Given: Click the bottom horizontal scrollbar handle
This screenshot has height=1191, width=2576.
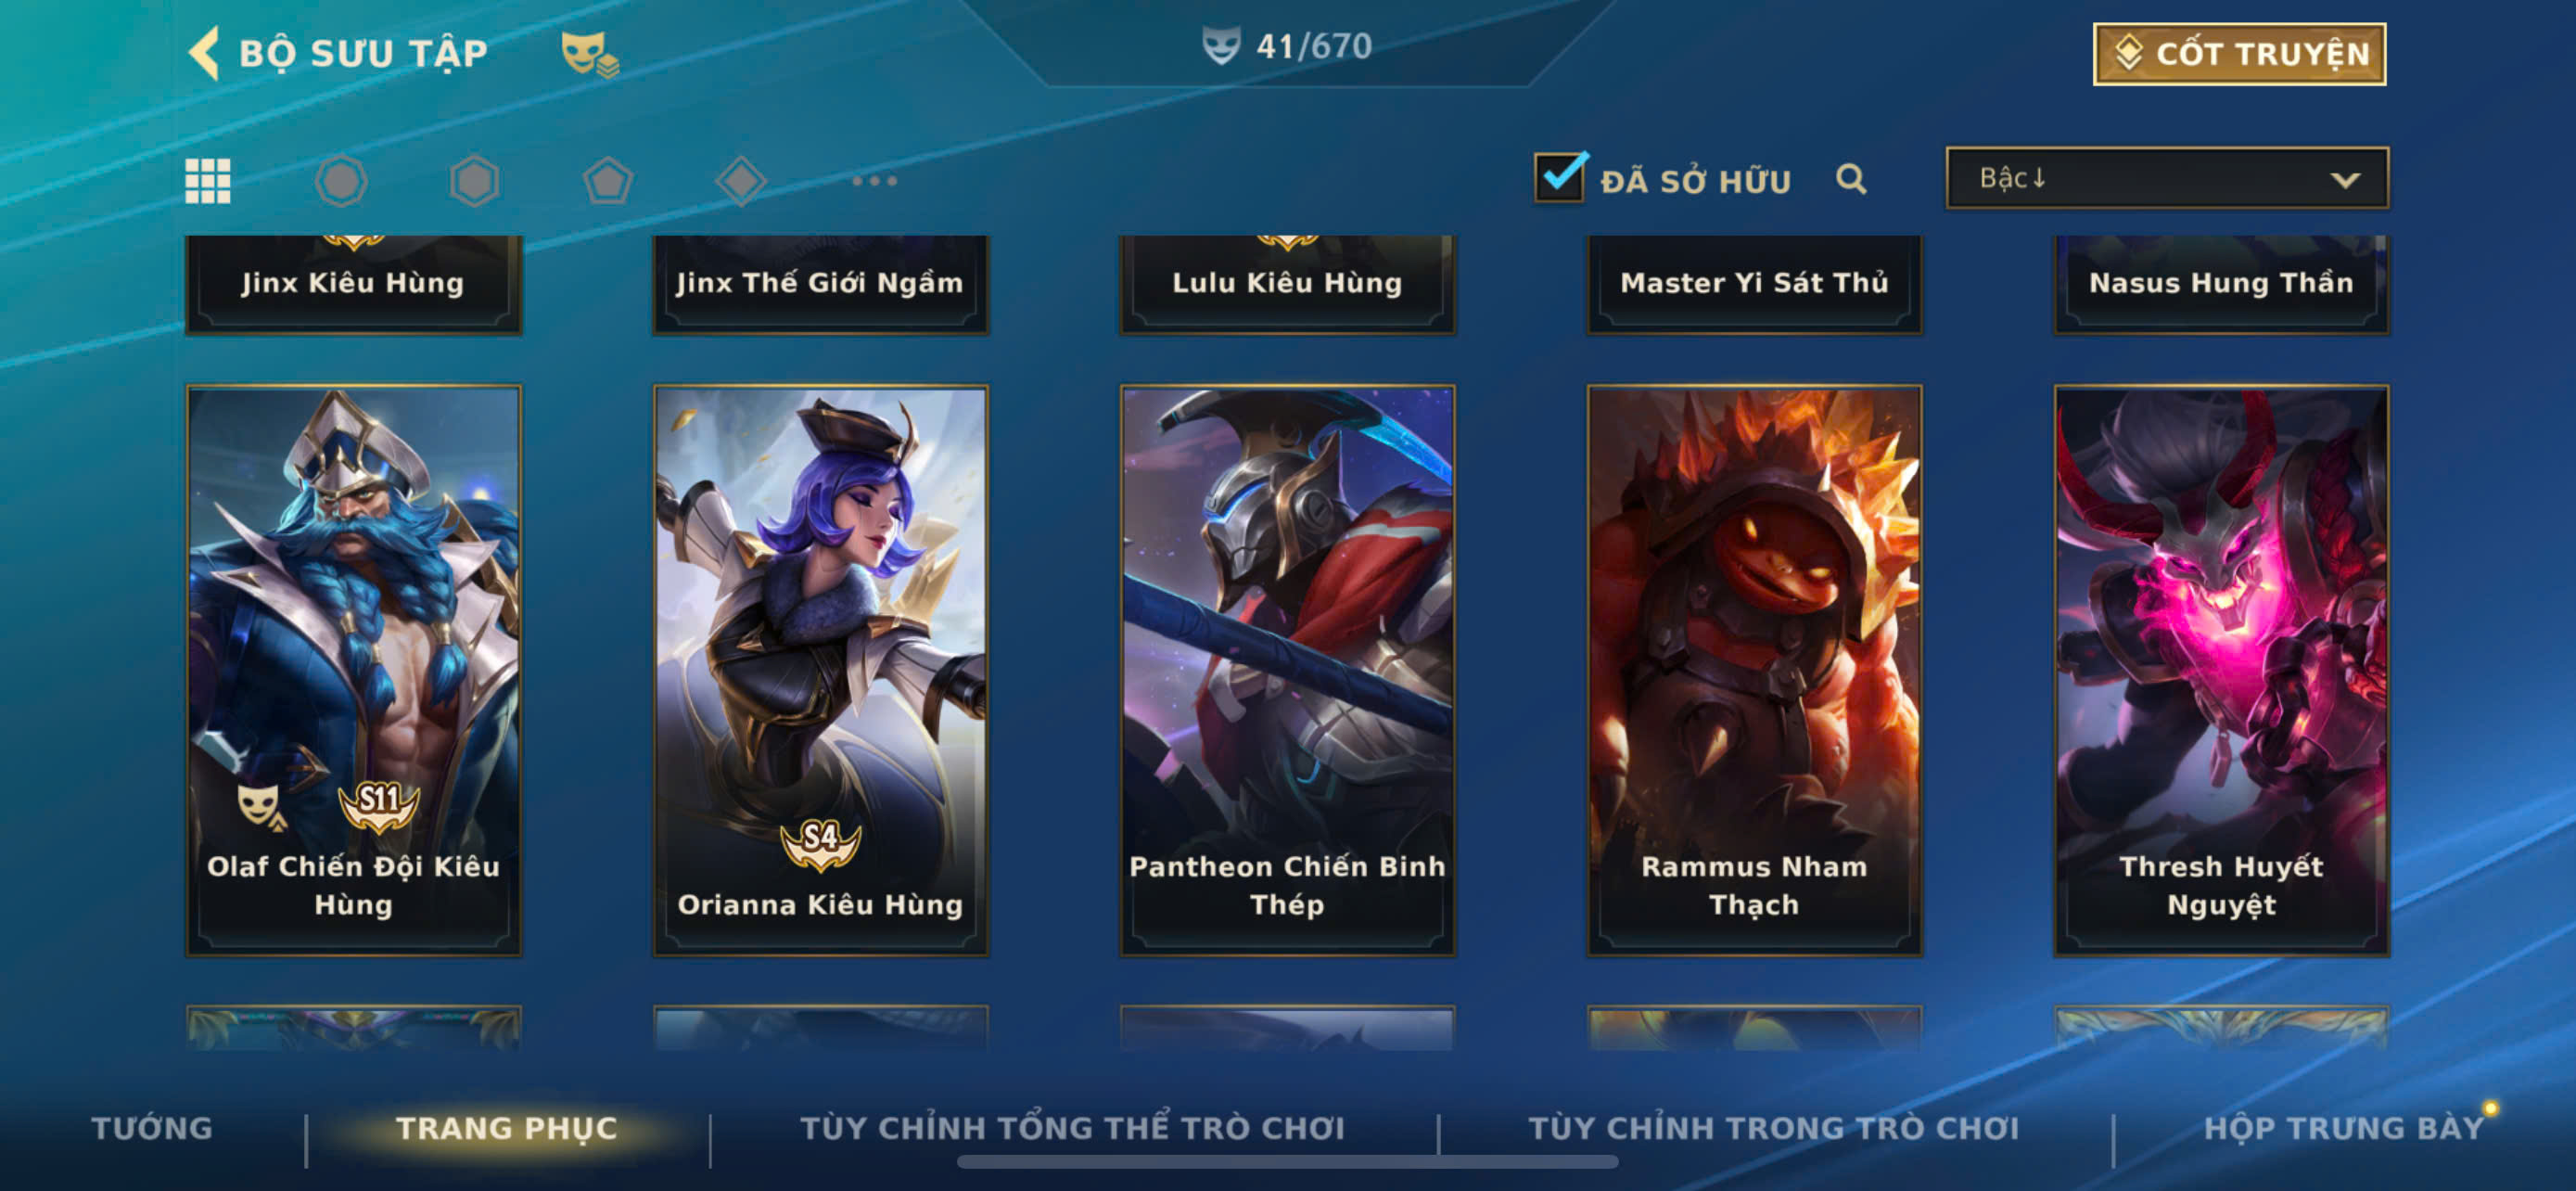Looking at the screenshot, I should coord(1287,1162).
